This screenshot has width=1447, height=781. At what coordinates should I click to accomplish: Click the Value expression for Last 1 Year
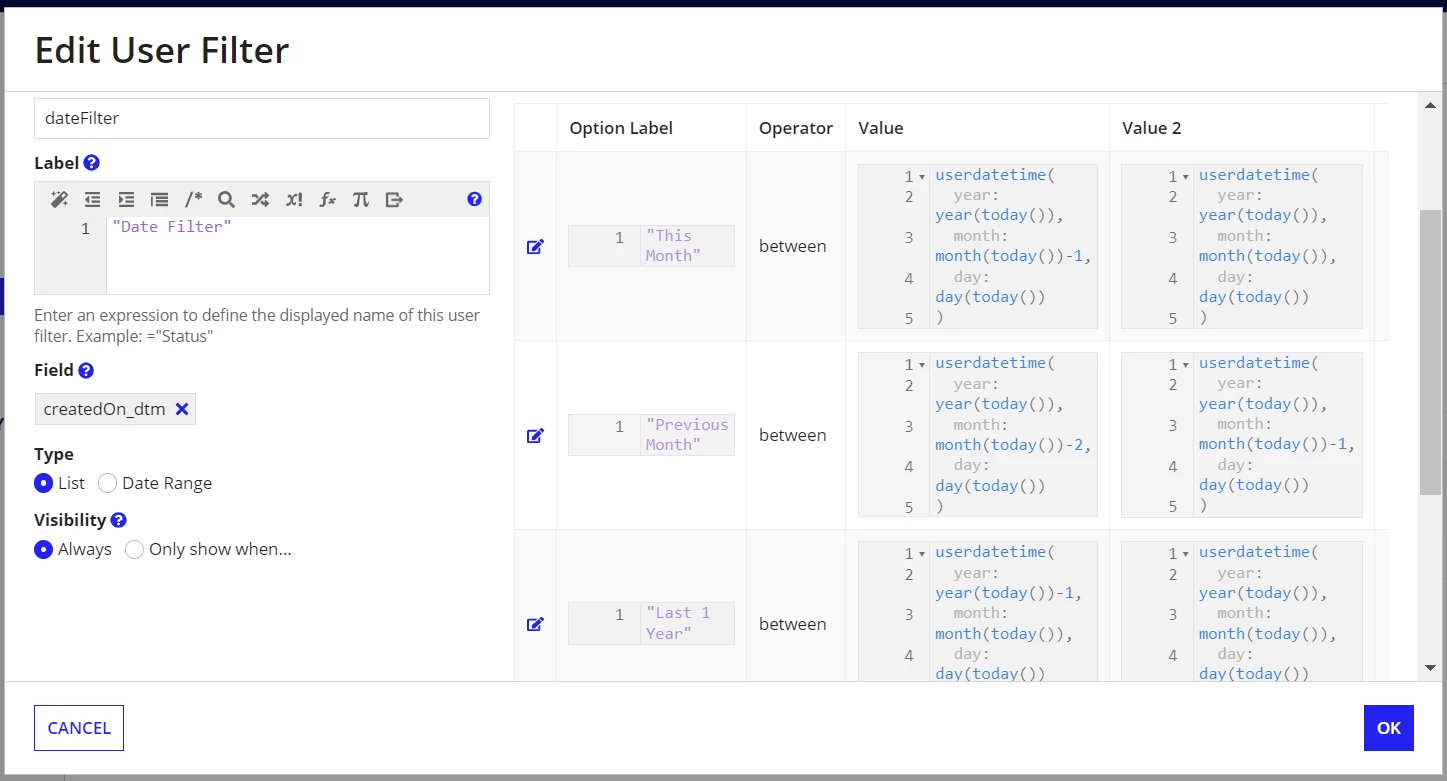978,612
